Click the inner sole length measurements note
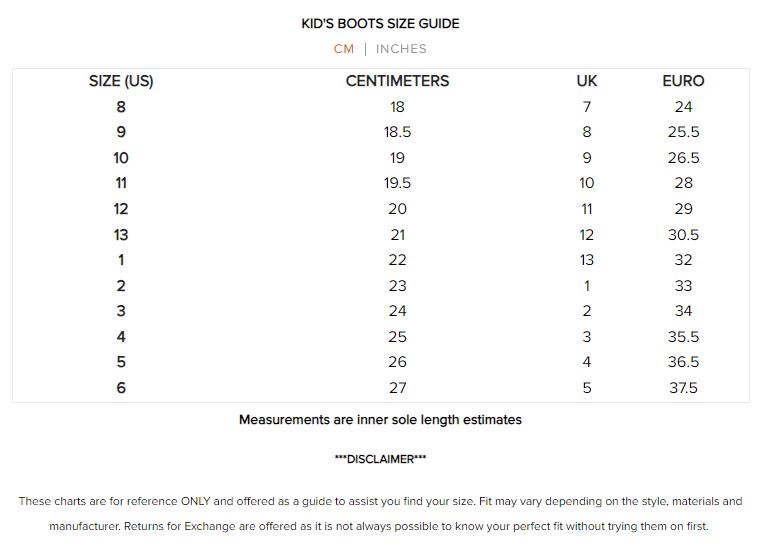 [380, 420]
